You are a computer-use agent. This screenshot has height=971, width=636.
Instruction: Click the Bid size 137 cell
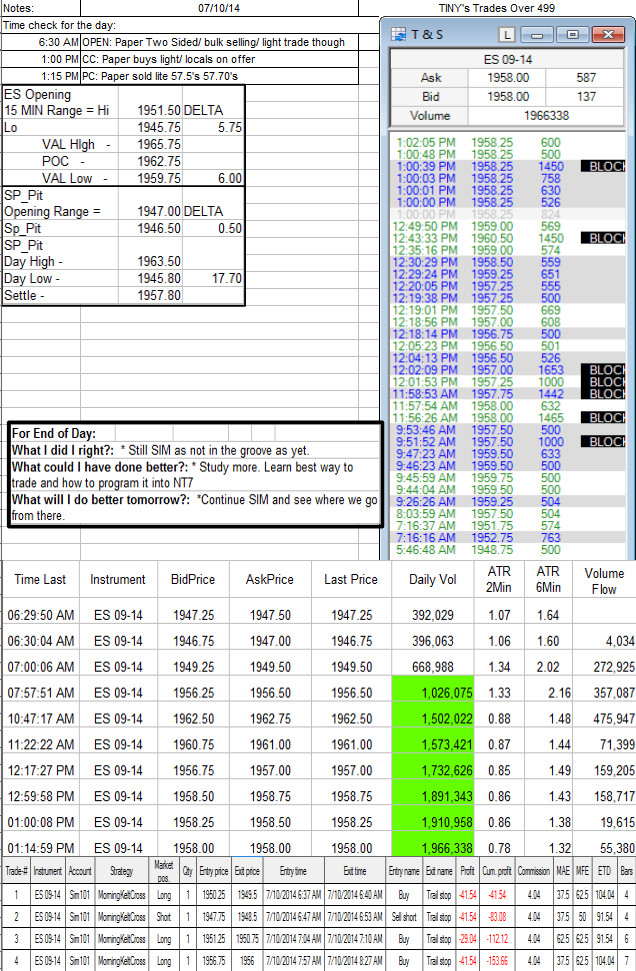(x=585, y=97)
